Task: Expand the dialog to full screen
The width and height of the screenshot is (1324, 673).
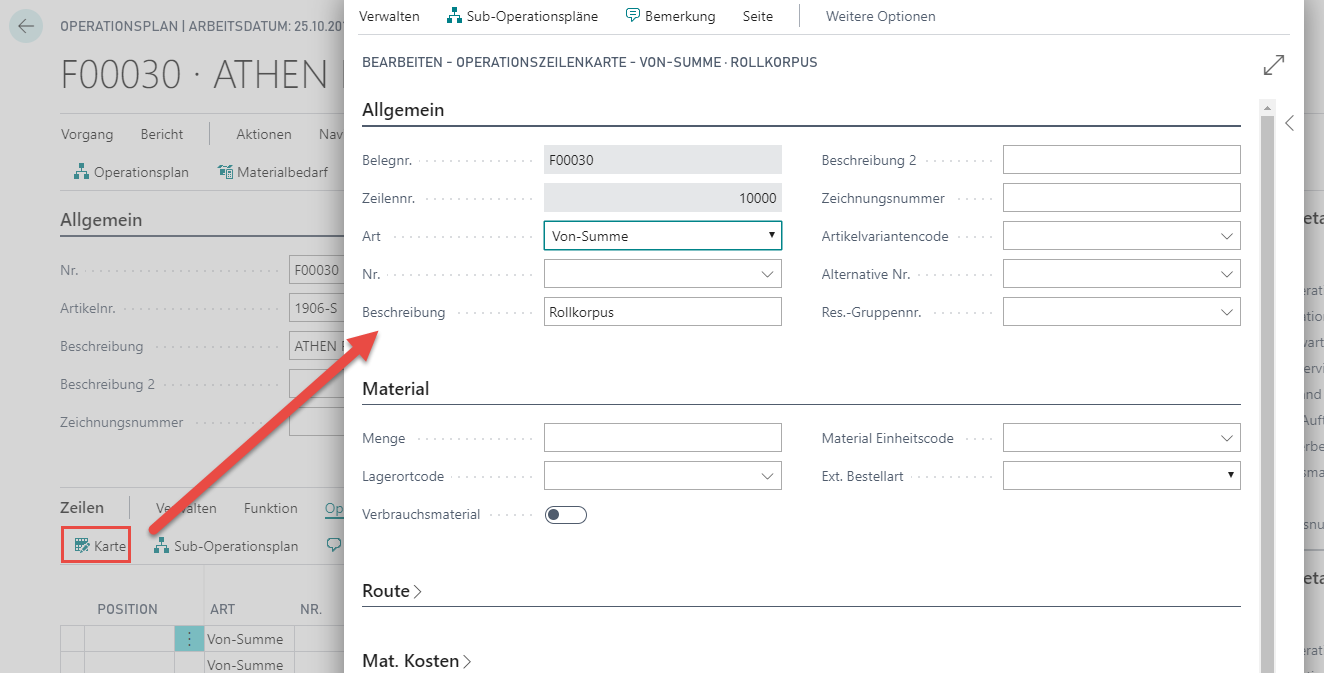Action: pos(1274,65)
